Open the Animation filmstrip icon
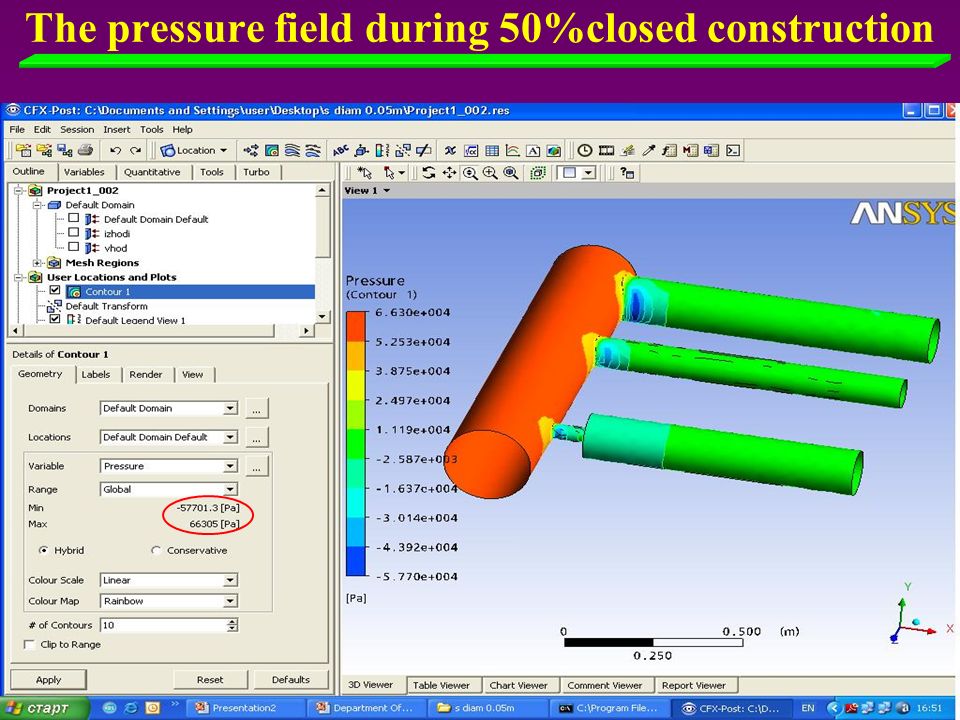This screenshot has height=720, width=960. pos(606,150)
